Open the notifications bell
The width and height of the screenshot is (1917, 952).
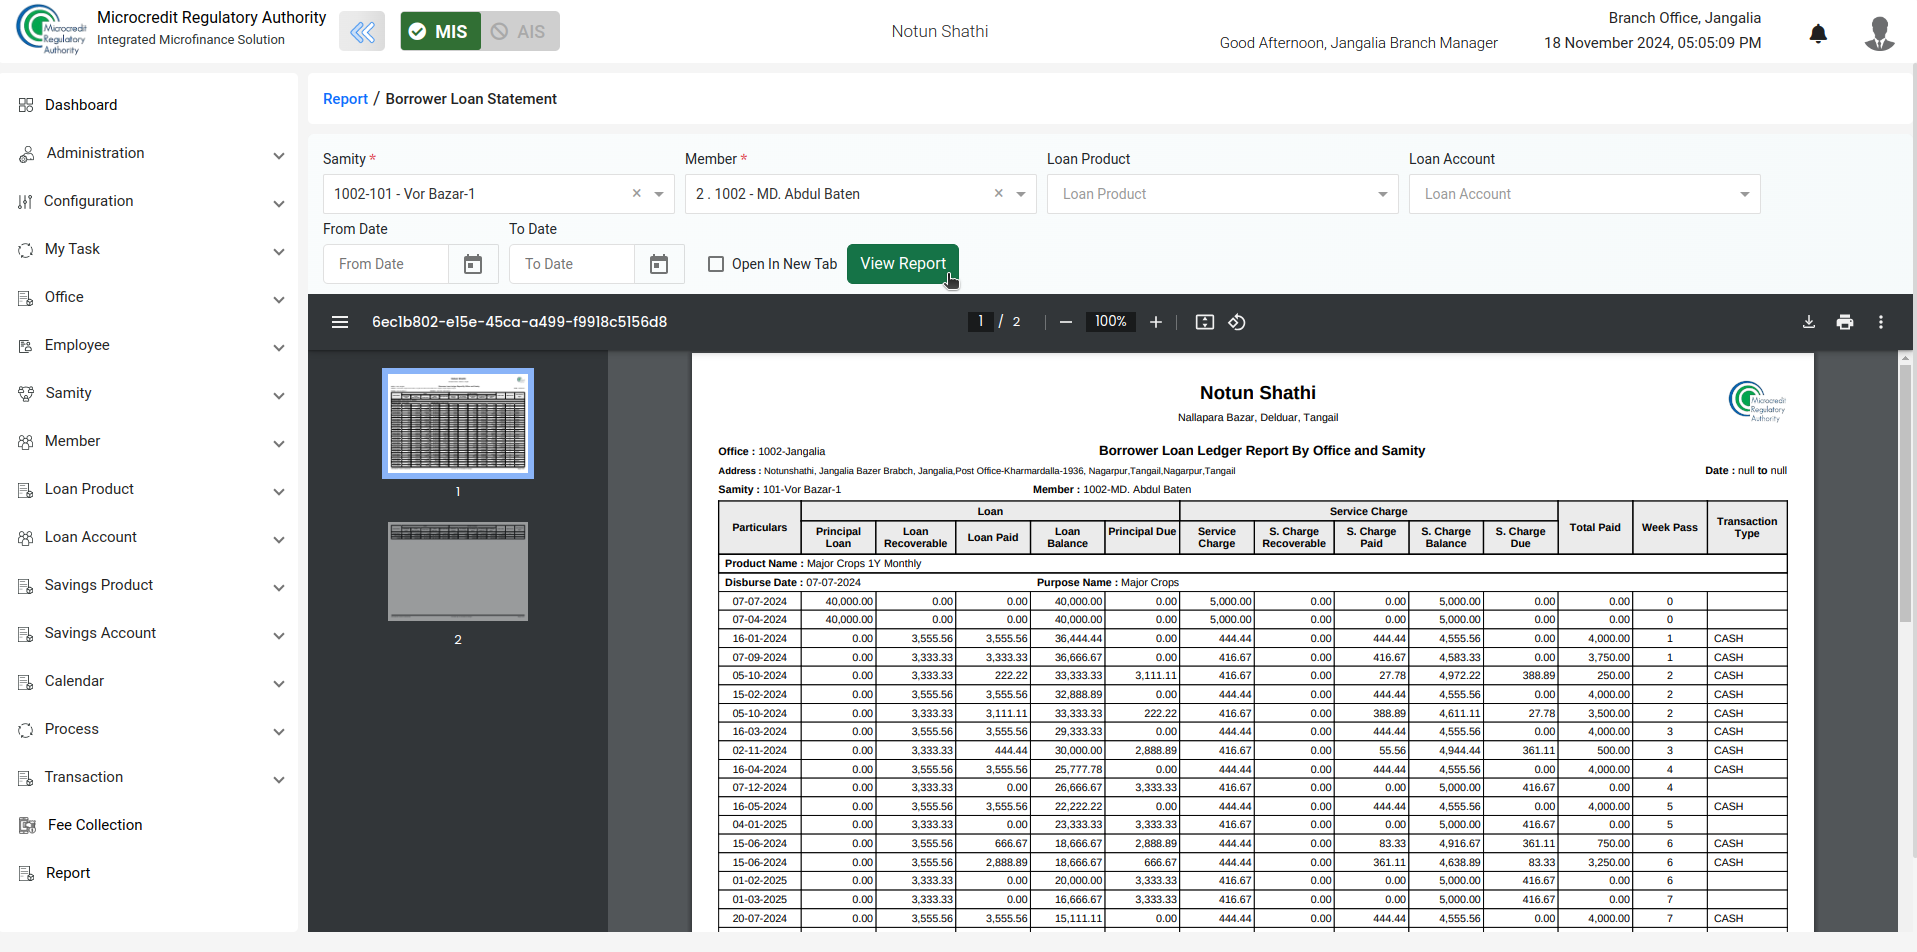(x=1818, y=34)
